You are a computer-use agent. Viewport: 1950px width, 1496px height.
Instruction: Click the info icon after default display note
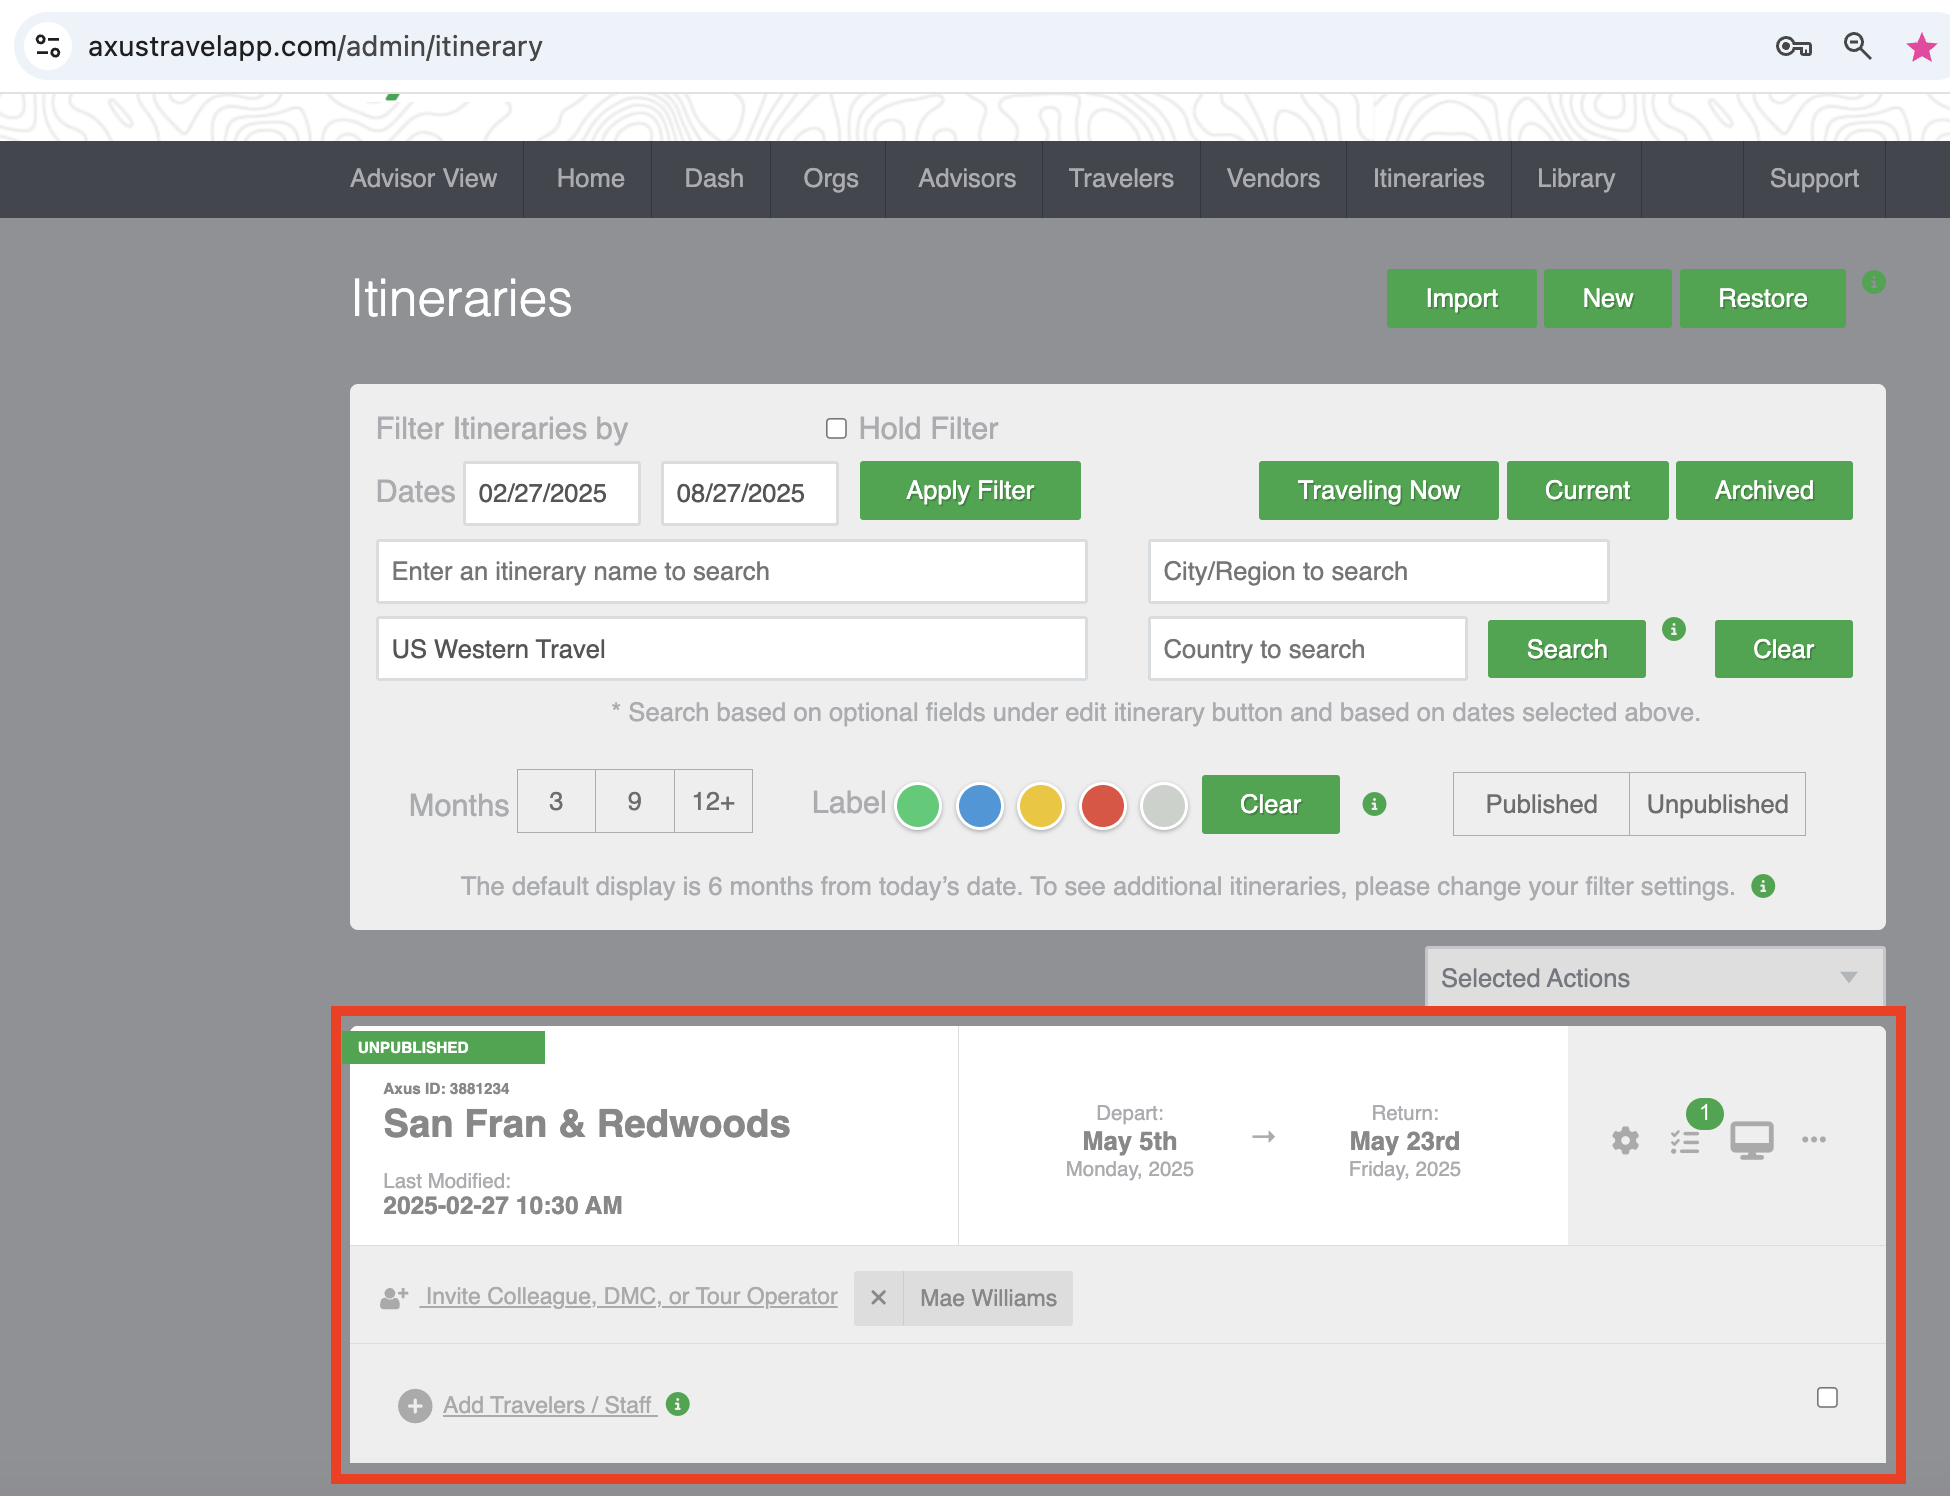pyautogui.click(x=1763, y=886)
